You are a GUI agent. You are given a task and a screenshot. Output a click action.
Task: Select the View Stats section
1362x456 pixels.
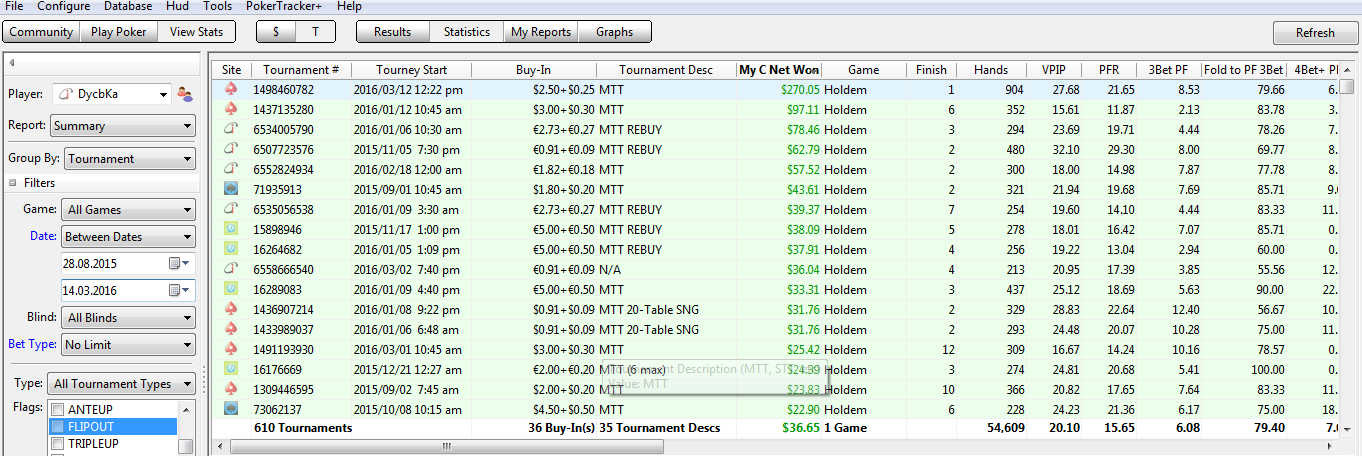tap(196, 32)
